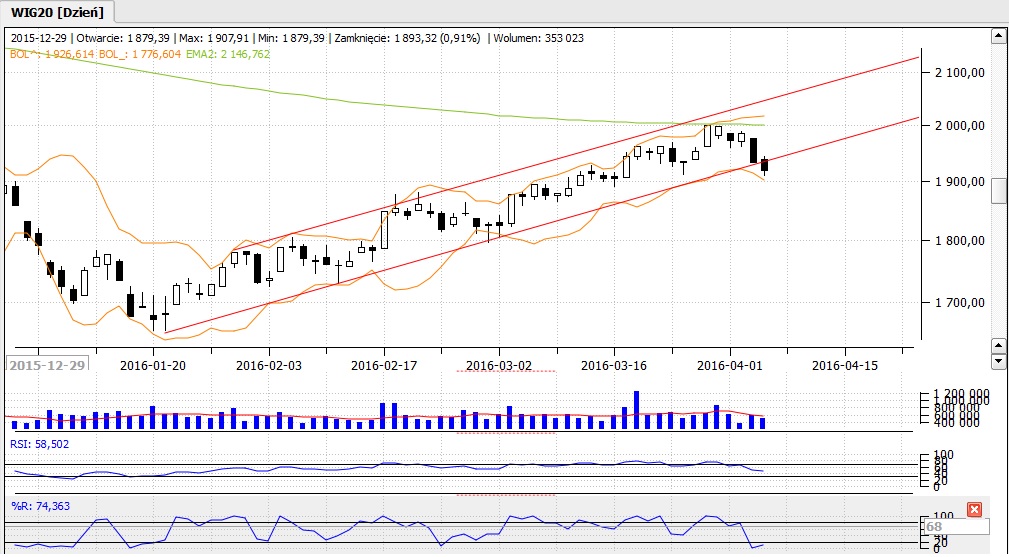Click the RSI: 58,502 indicator label
Screen dimensions: 1009x557
[x=40, y=444]
